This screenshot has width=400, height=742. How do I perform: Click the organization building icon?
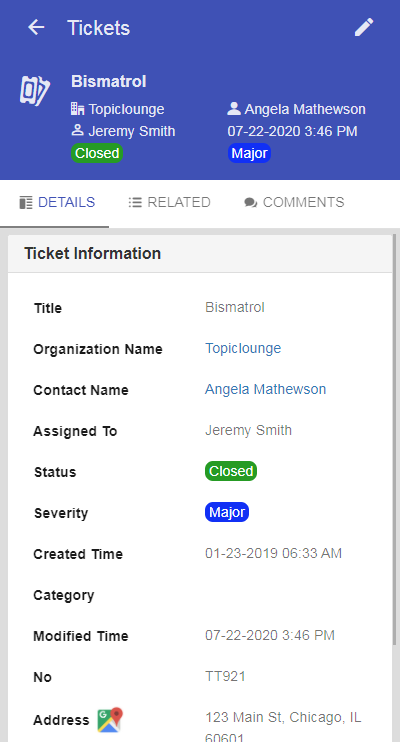[78, 109]
